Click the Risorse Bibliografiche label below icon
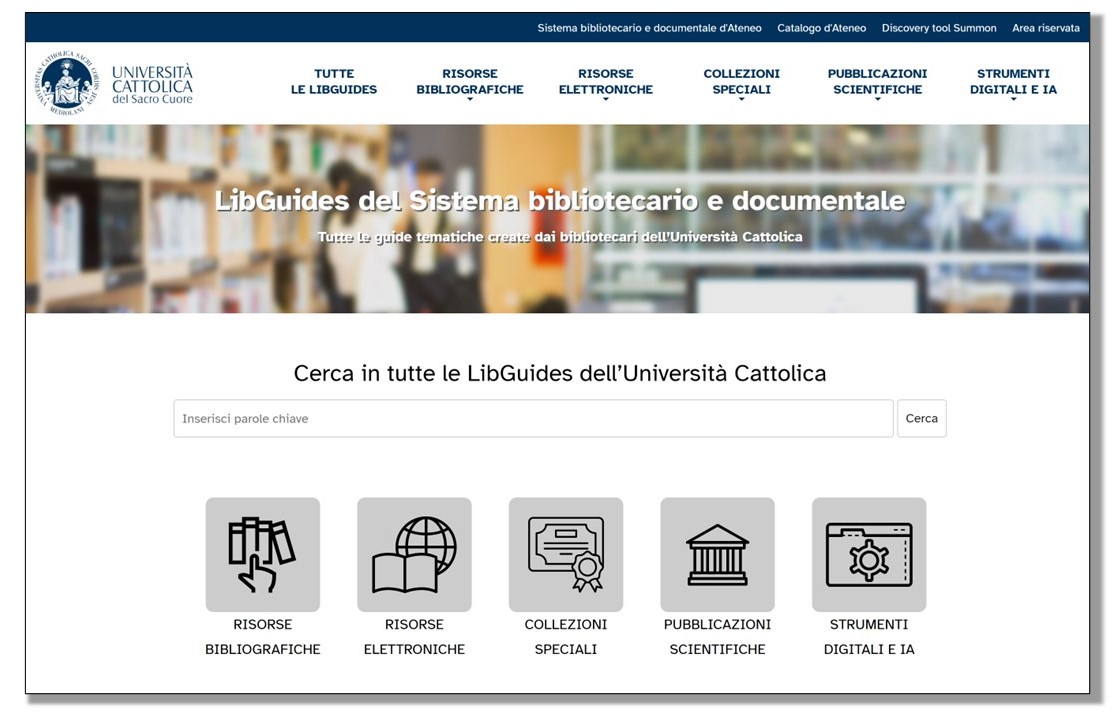The width and height of the screenshot is (1112, 720). pos(262,637)
